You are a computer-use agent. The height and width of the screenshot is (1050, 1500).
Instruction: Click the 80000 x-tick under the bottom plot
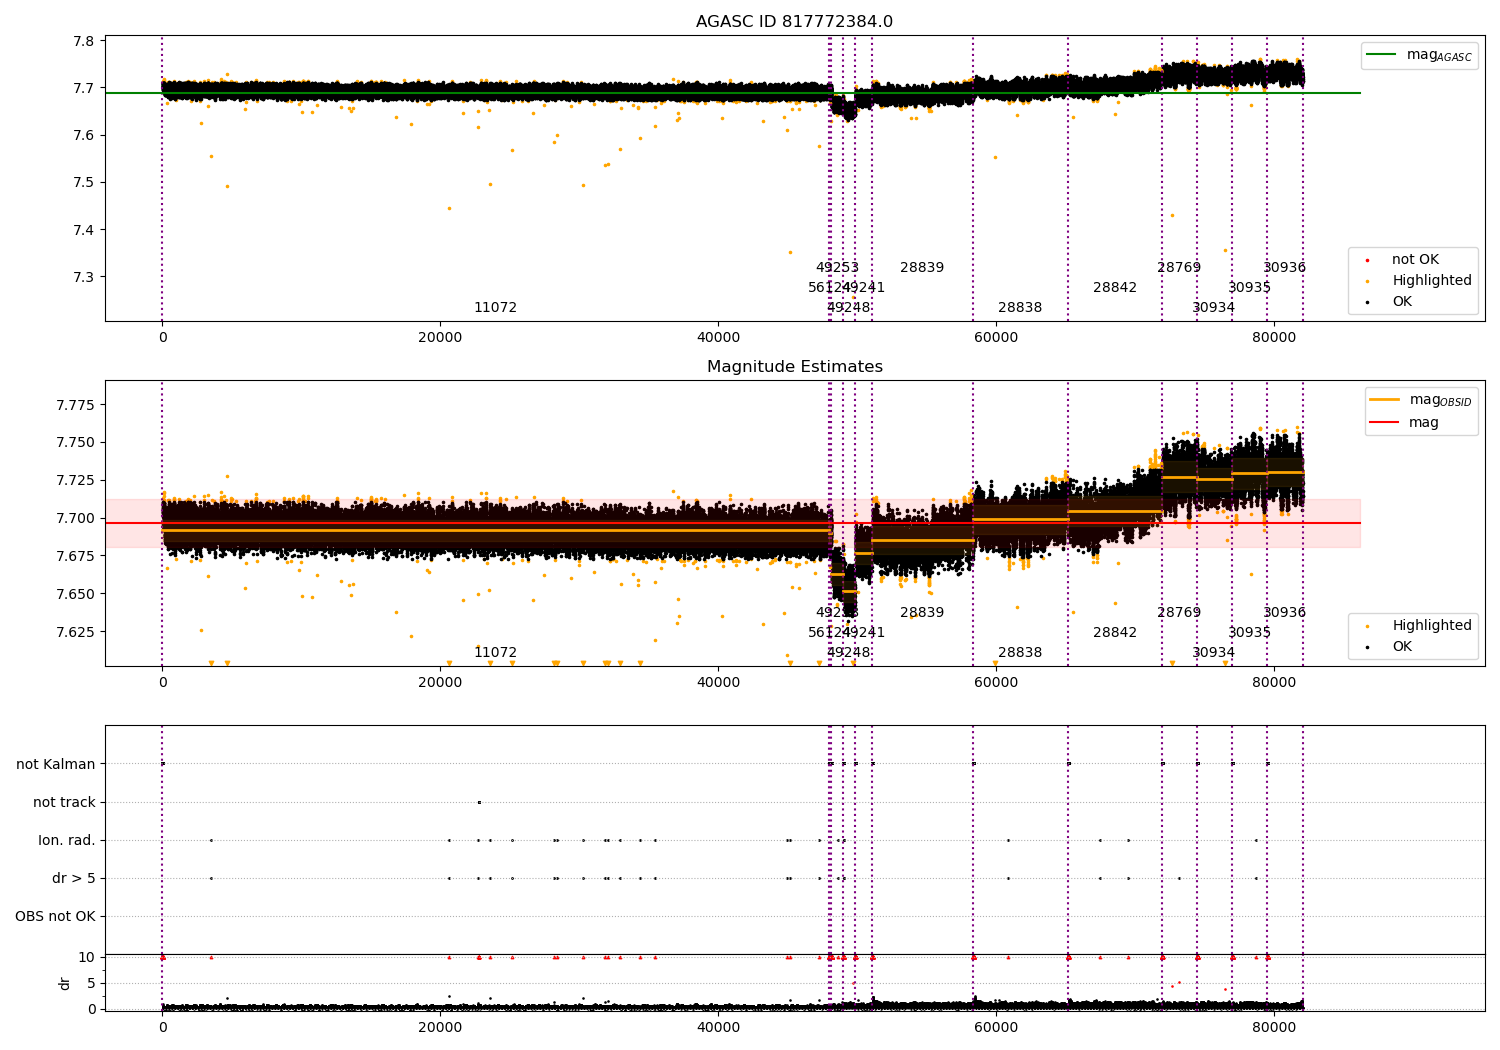point(1274,1027)
